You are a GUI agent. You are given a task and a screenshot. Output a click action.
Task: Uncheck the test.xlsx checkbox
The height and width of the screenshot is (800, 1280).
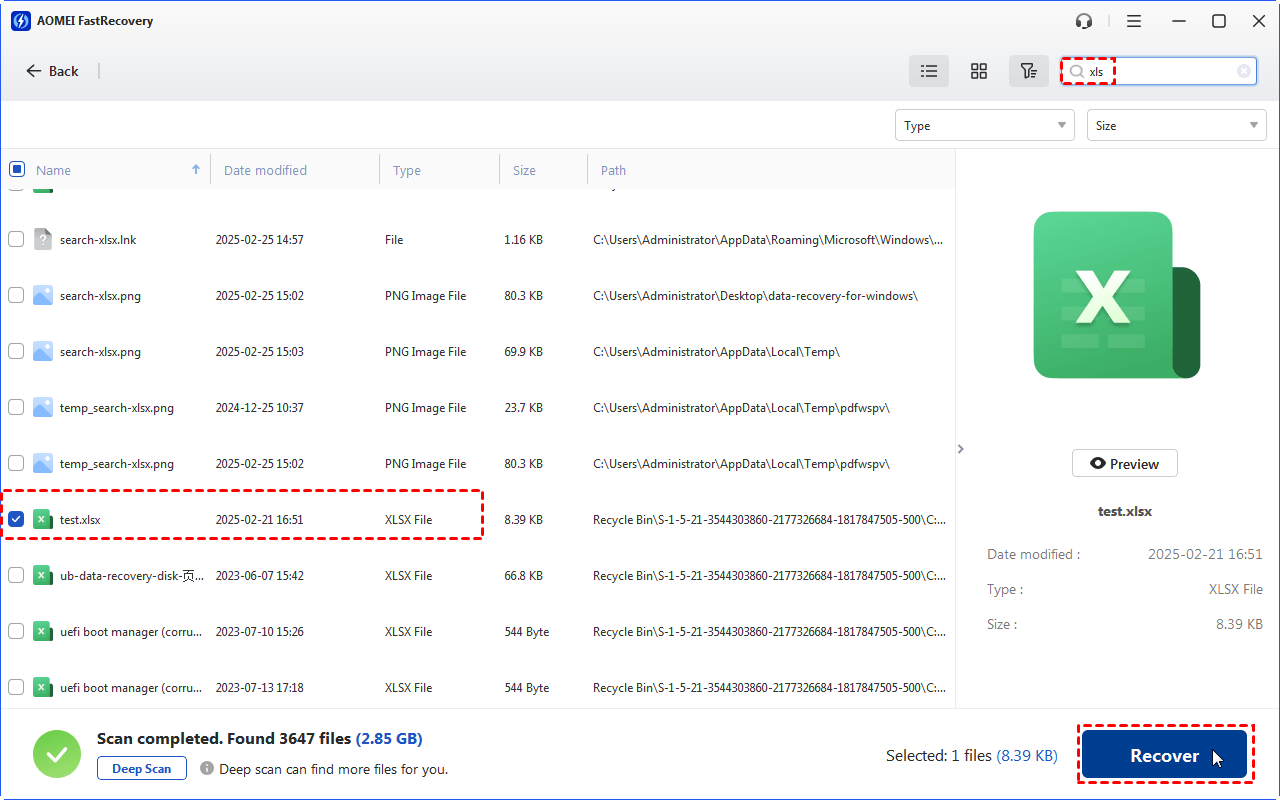point(16,519)
